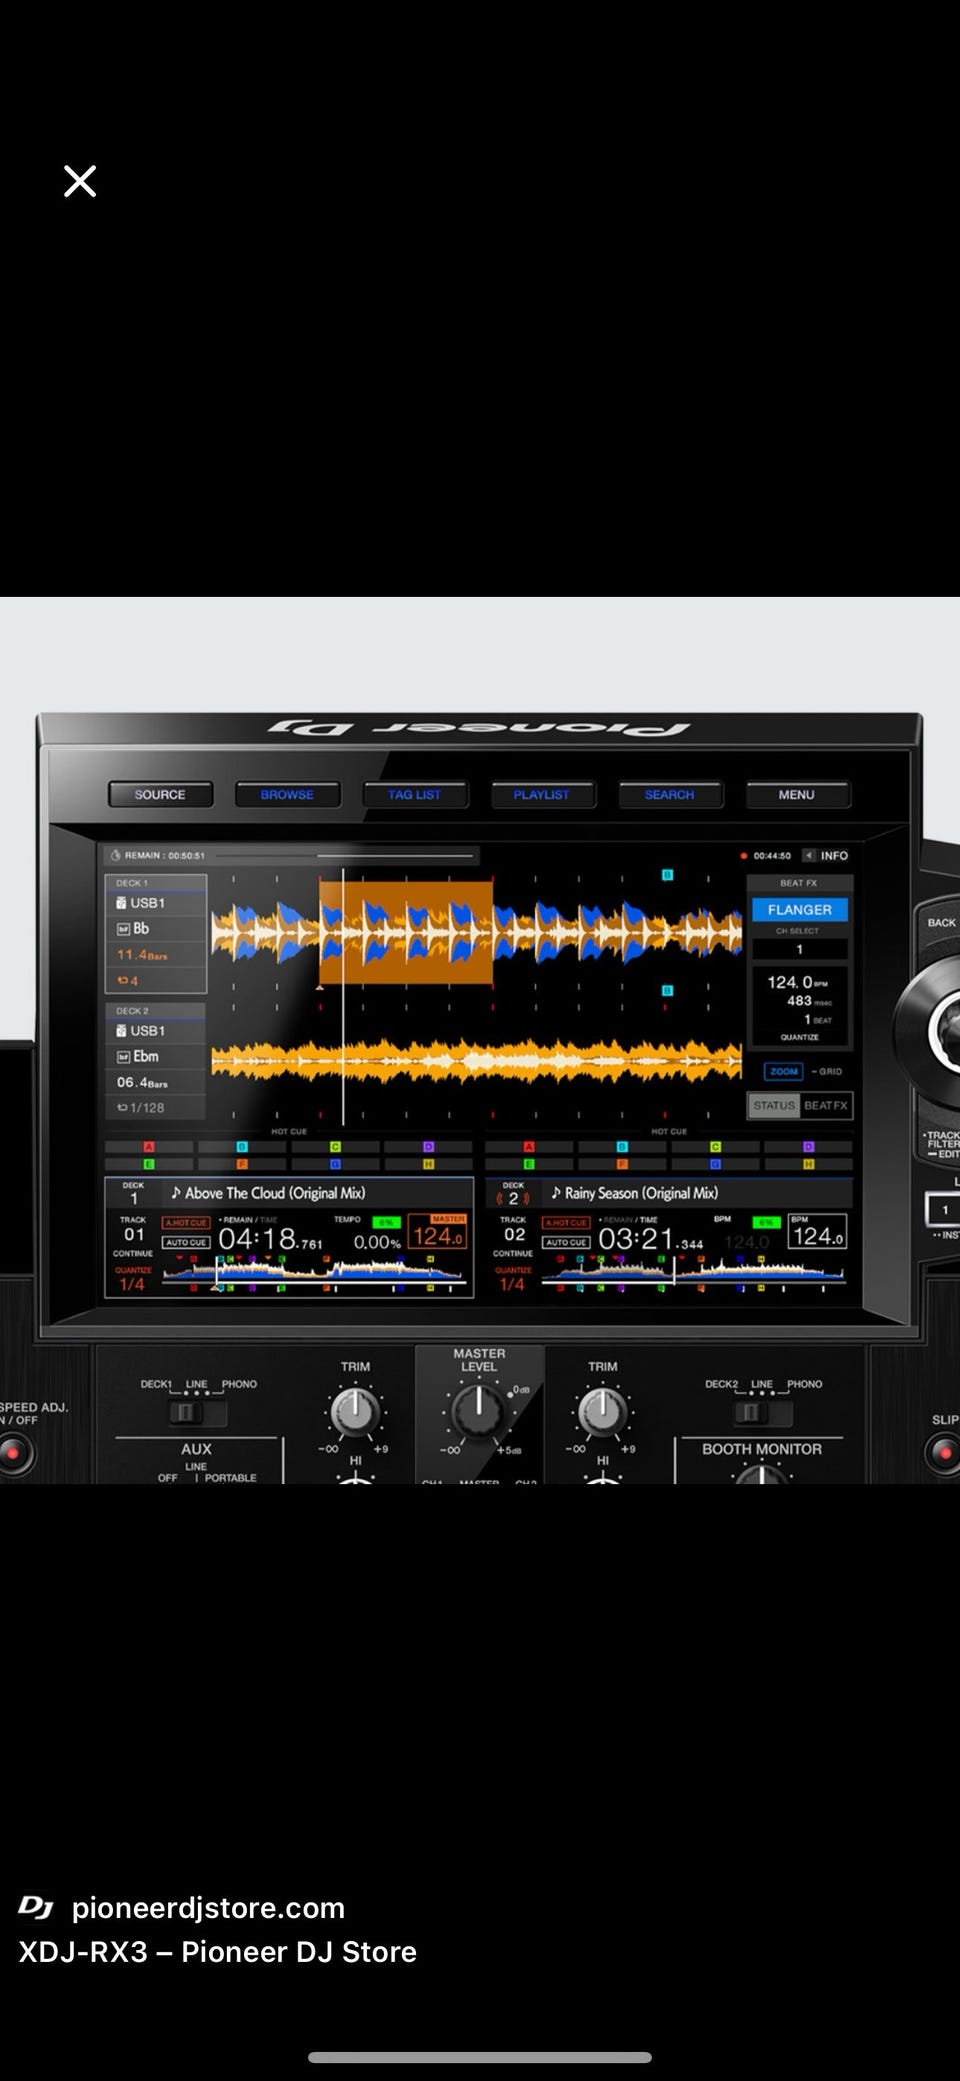Open the MENU button
This screenshot has height=2081, width=960.
click(797, 795)
